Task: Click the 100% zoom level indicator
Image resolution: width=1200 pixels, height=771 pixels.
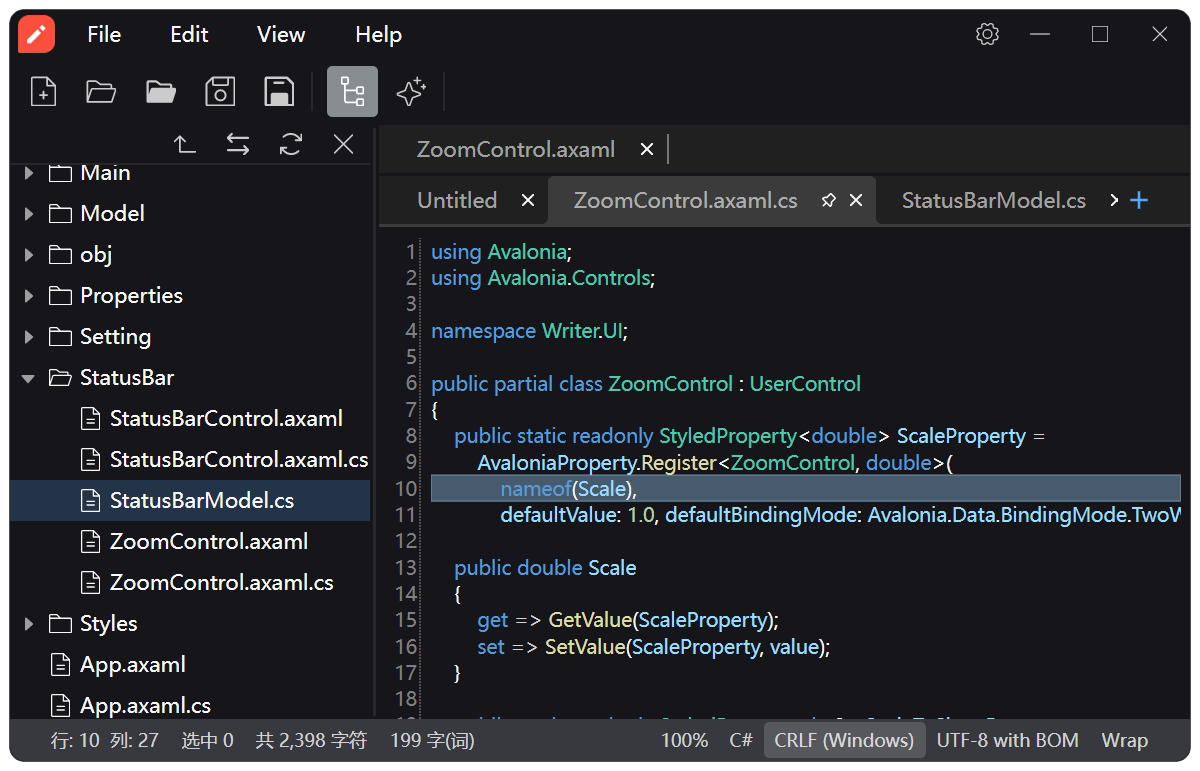Action: (685, 741)
